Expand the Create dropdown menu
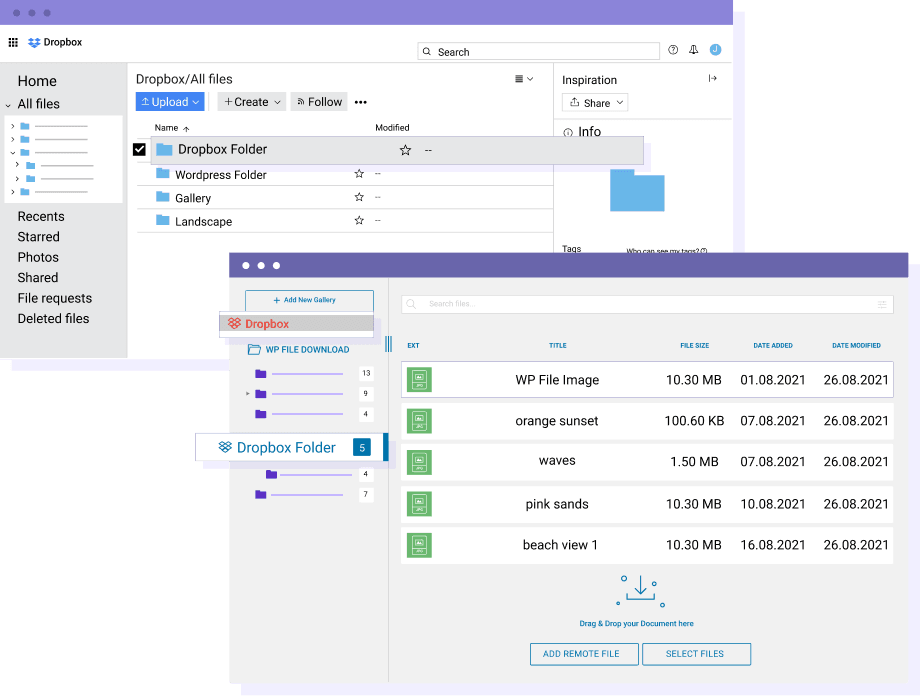920x696 pixels. [251, 102]
